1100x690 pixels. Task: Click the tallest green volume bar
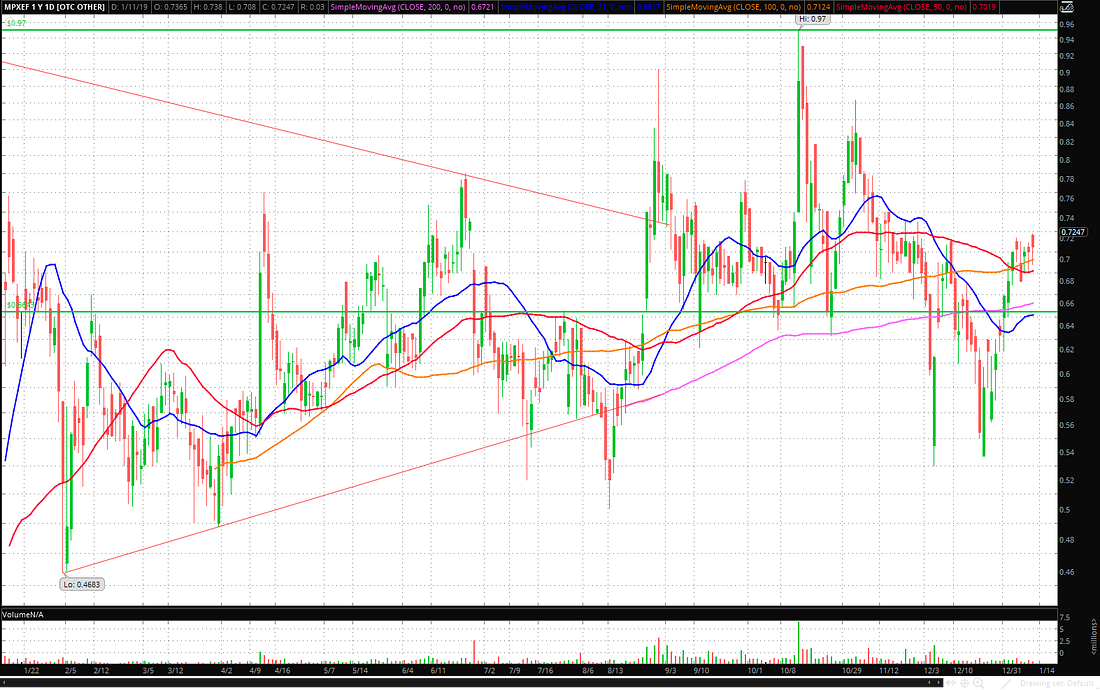[799, 641]
